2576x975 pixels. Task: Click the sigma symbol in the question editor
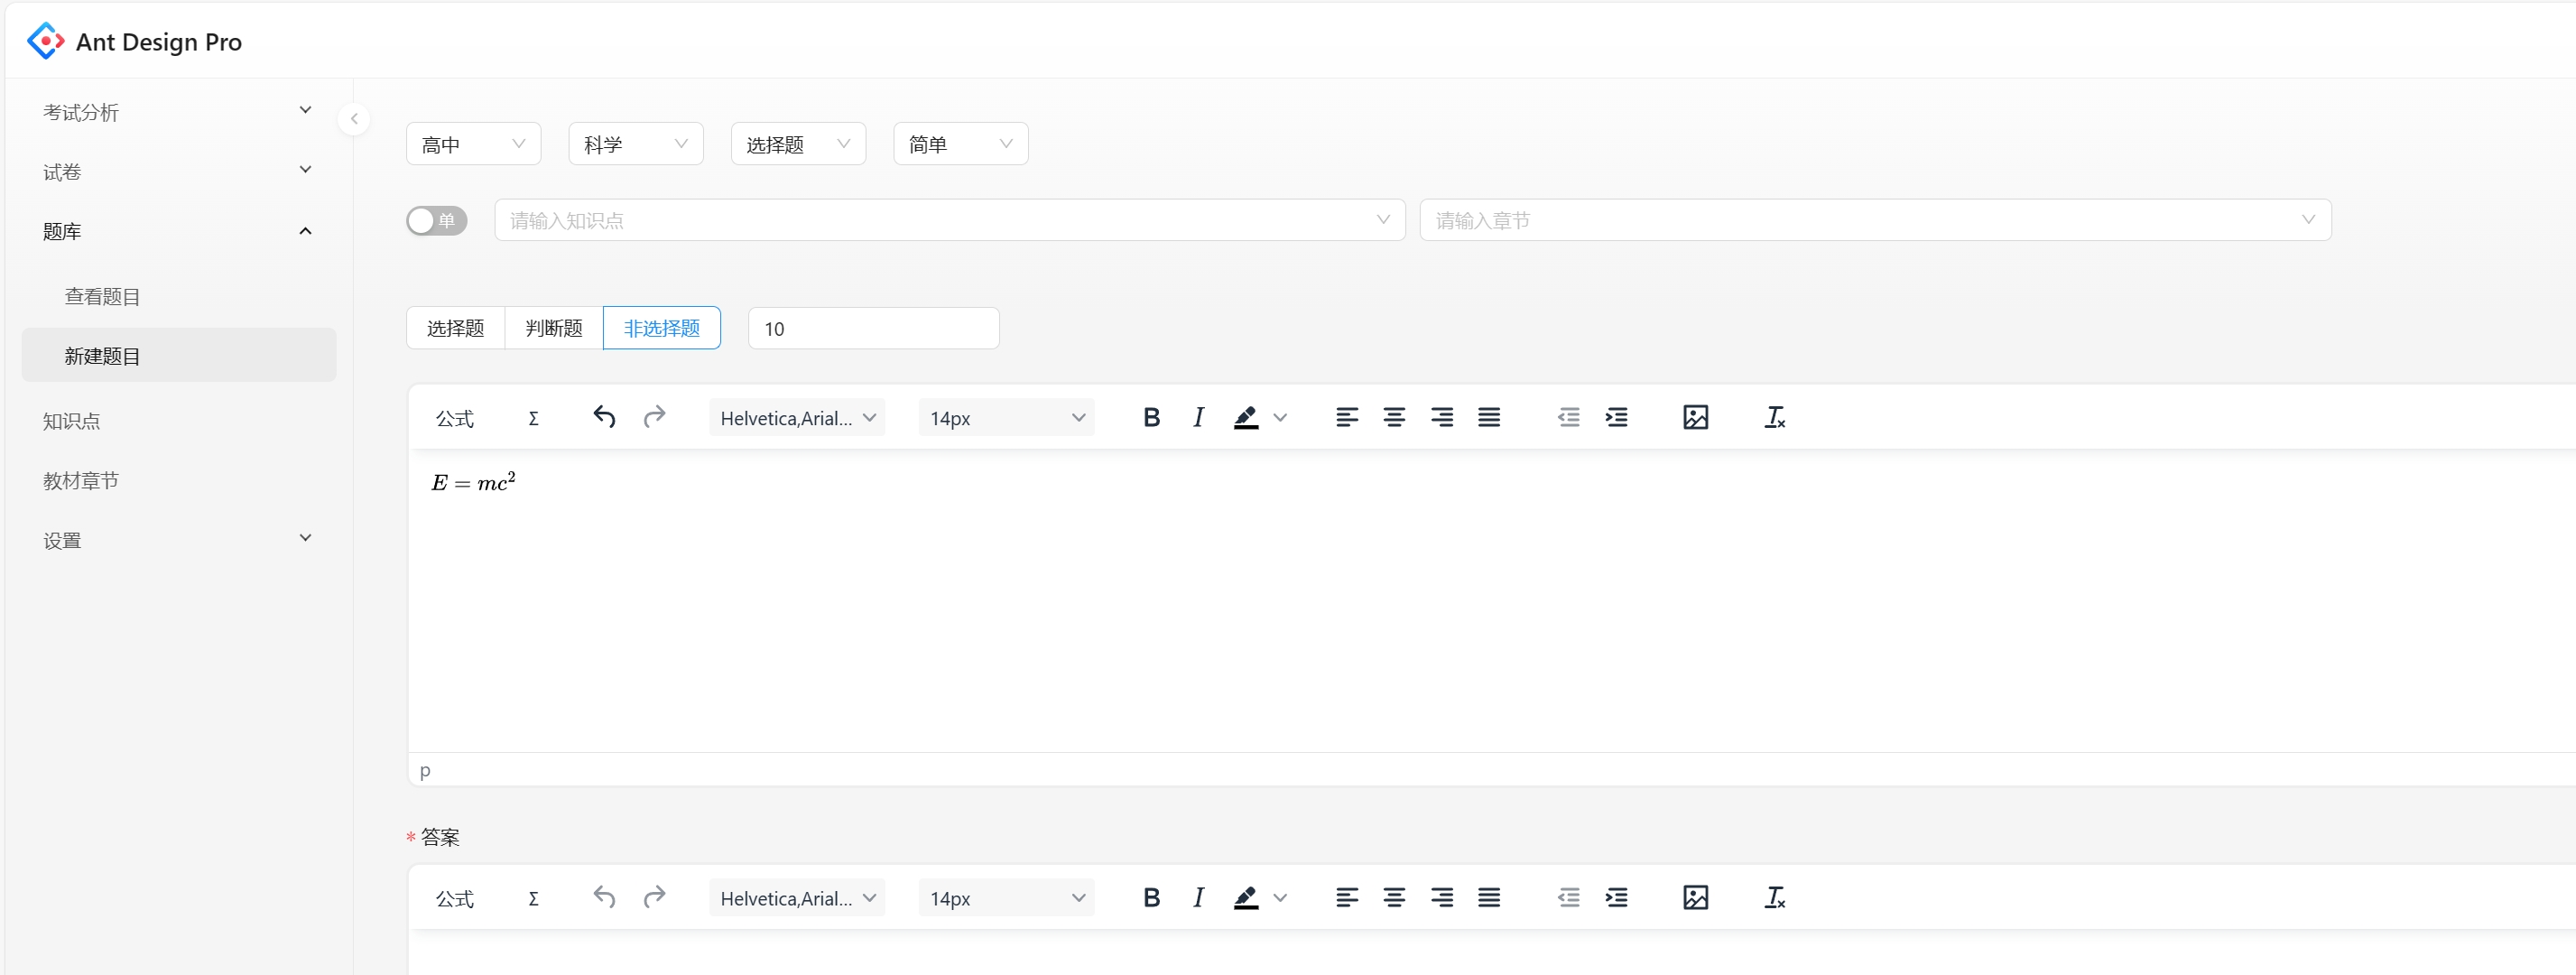click(533, 418)
